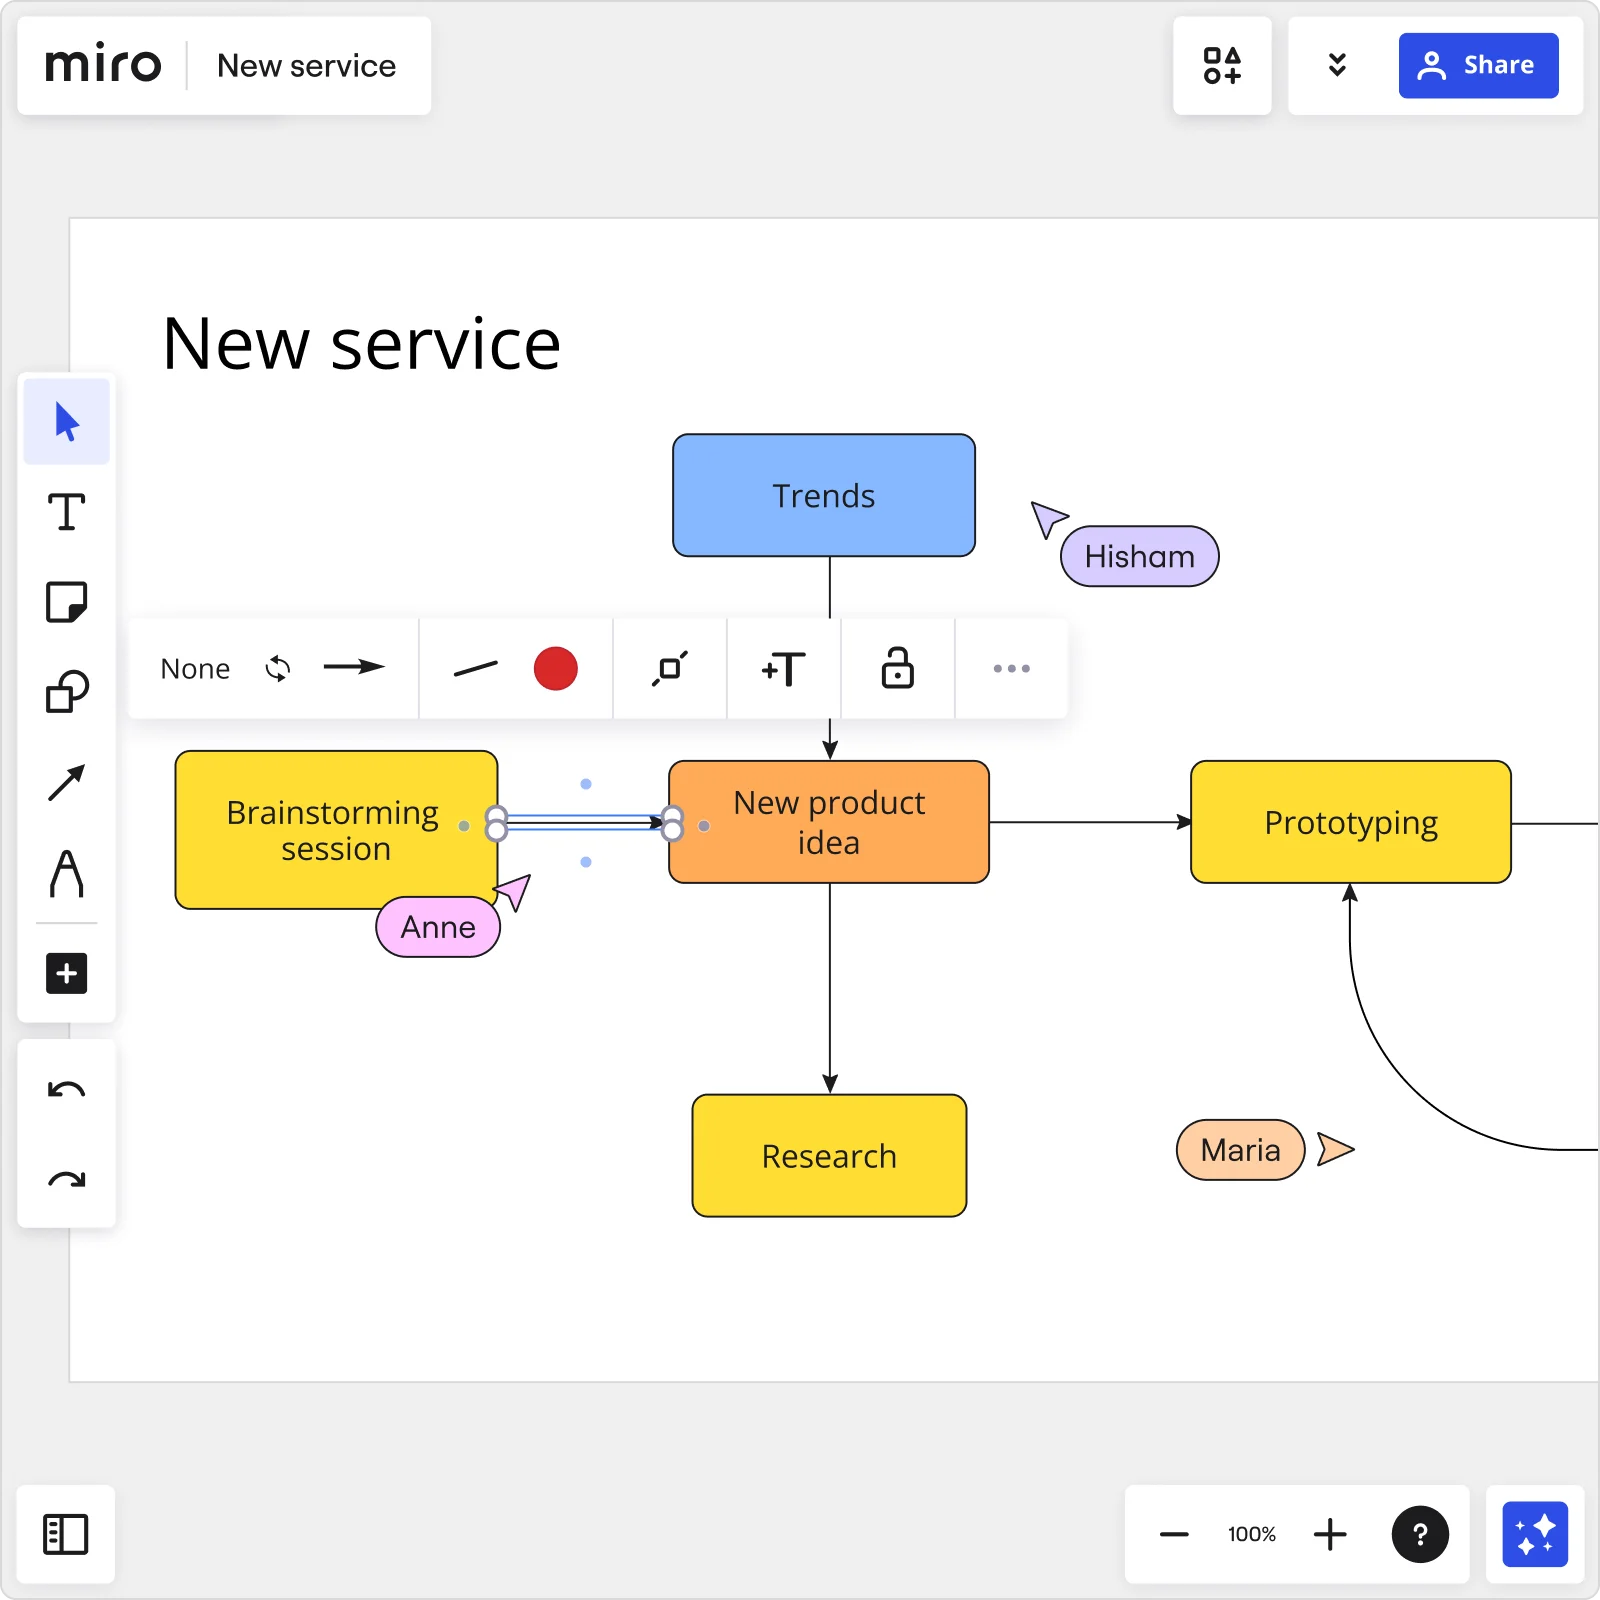This screenshot has width=1600, height=1600.
Task: Select the Shapes tool
Action: pos(66,690)
